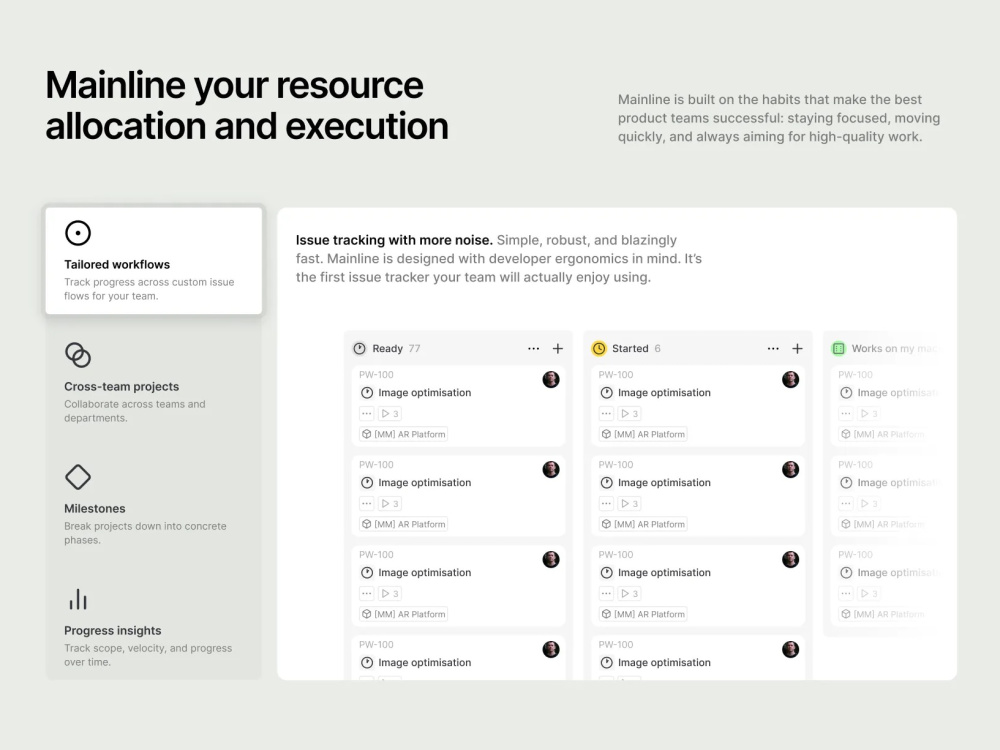Click the Started column title
This screenshot has height=750, width=1000.
tap(630, 348)
